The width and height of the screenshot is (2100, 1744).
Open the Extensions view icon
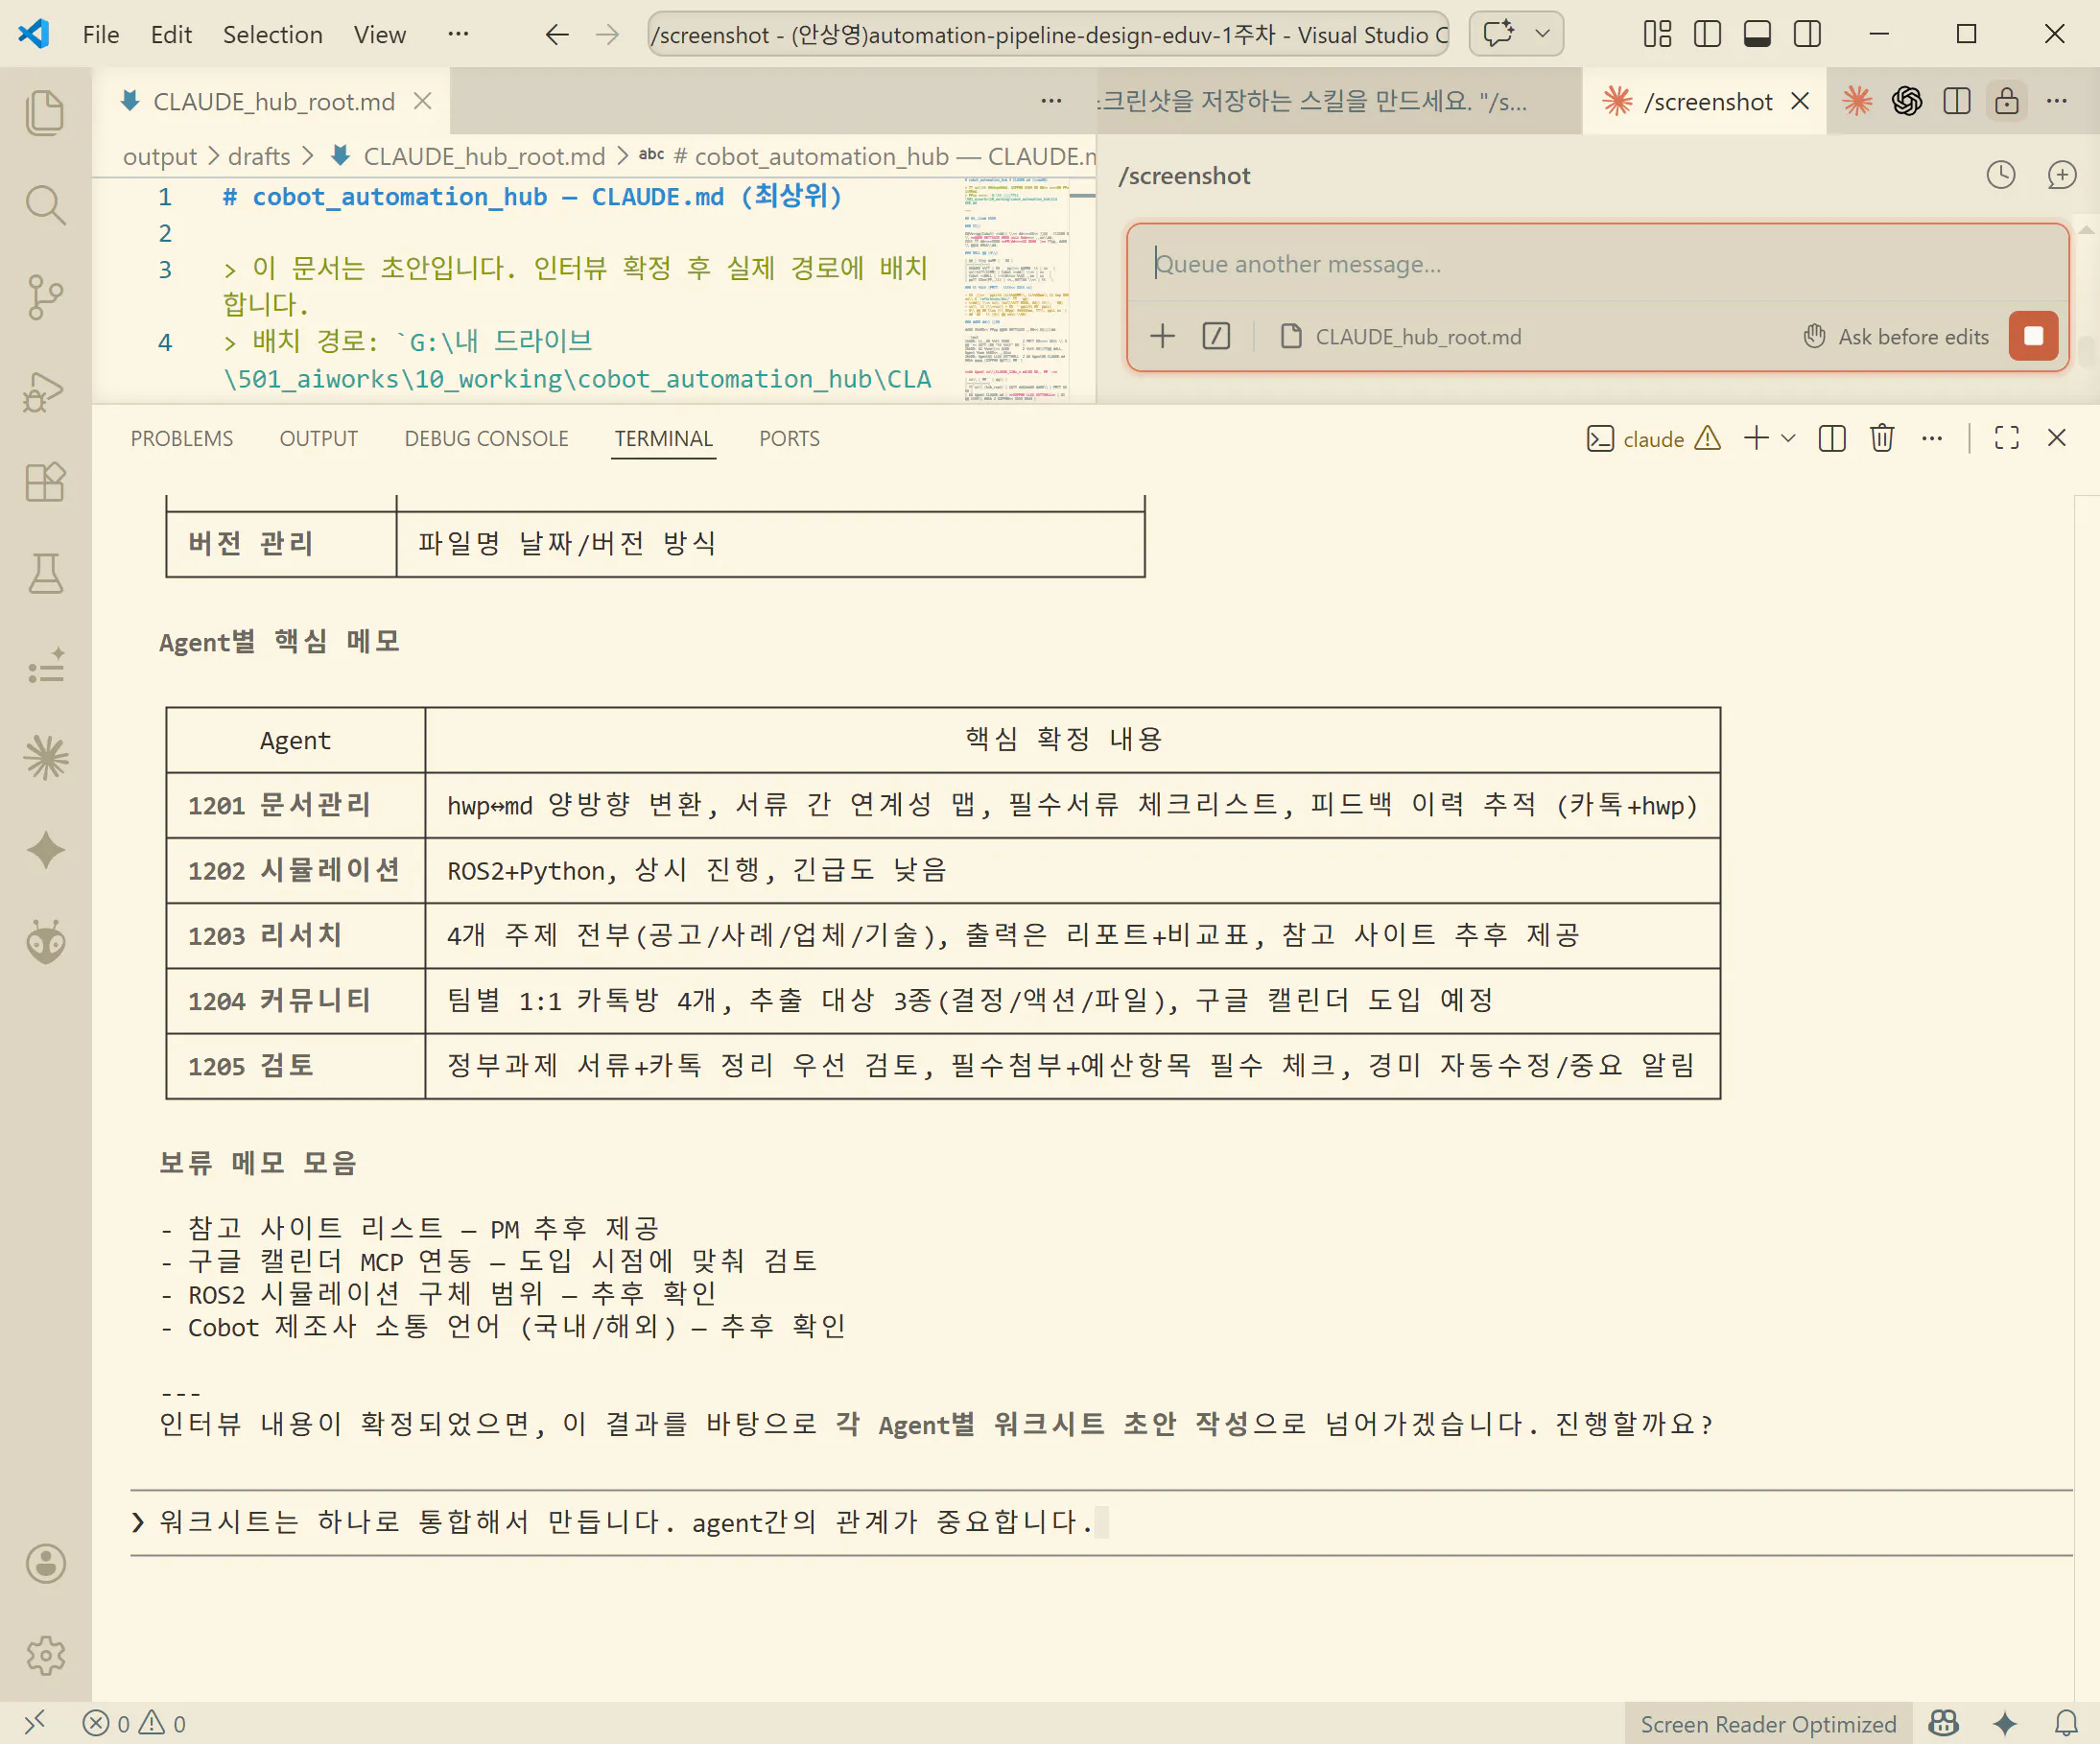[45, 483]
